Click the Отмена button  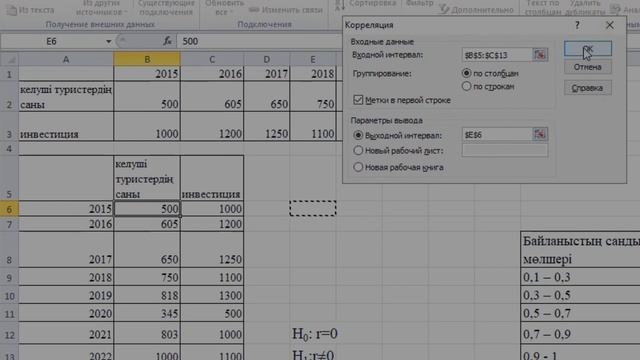coord(588,67)
